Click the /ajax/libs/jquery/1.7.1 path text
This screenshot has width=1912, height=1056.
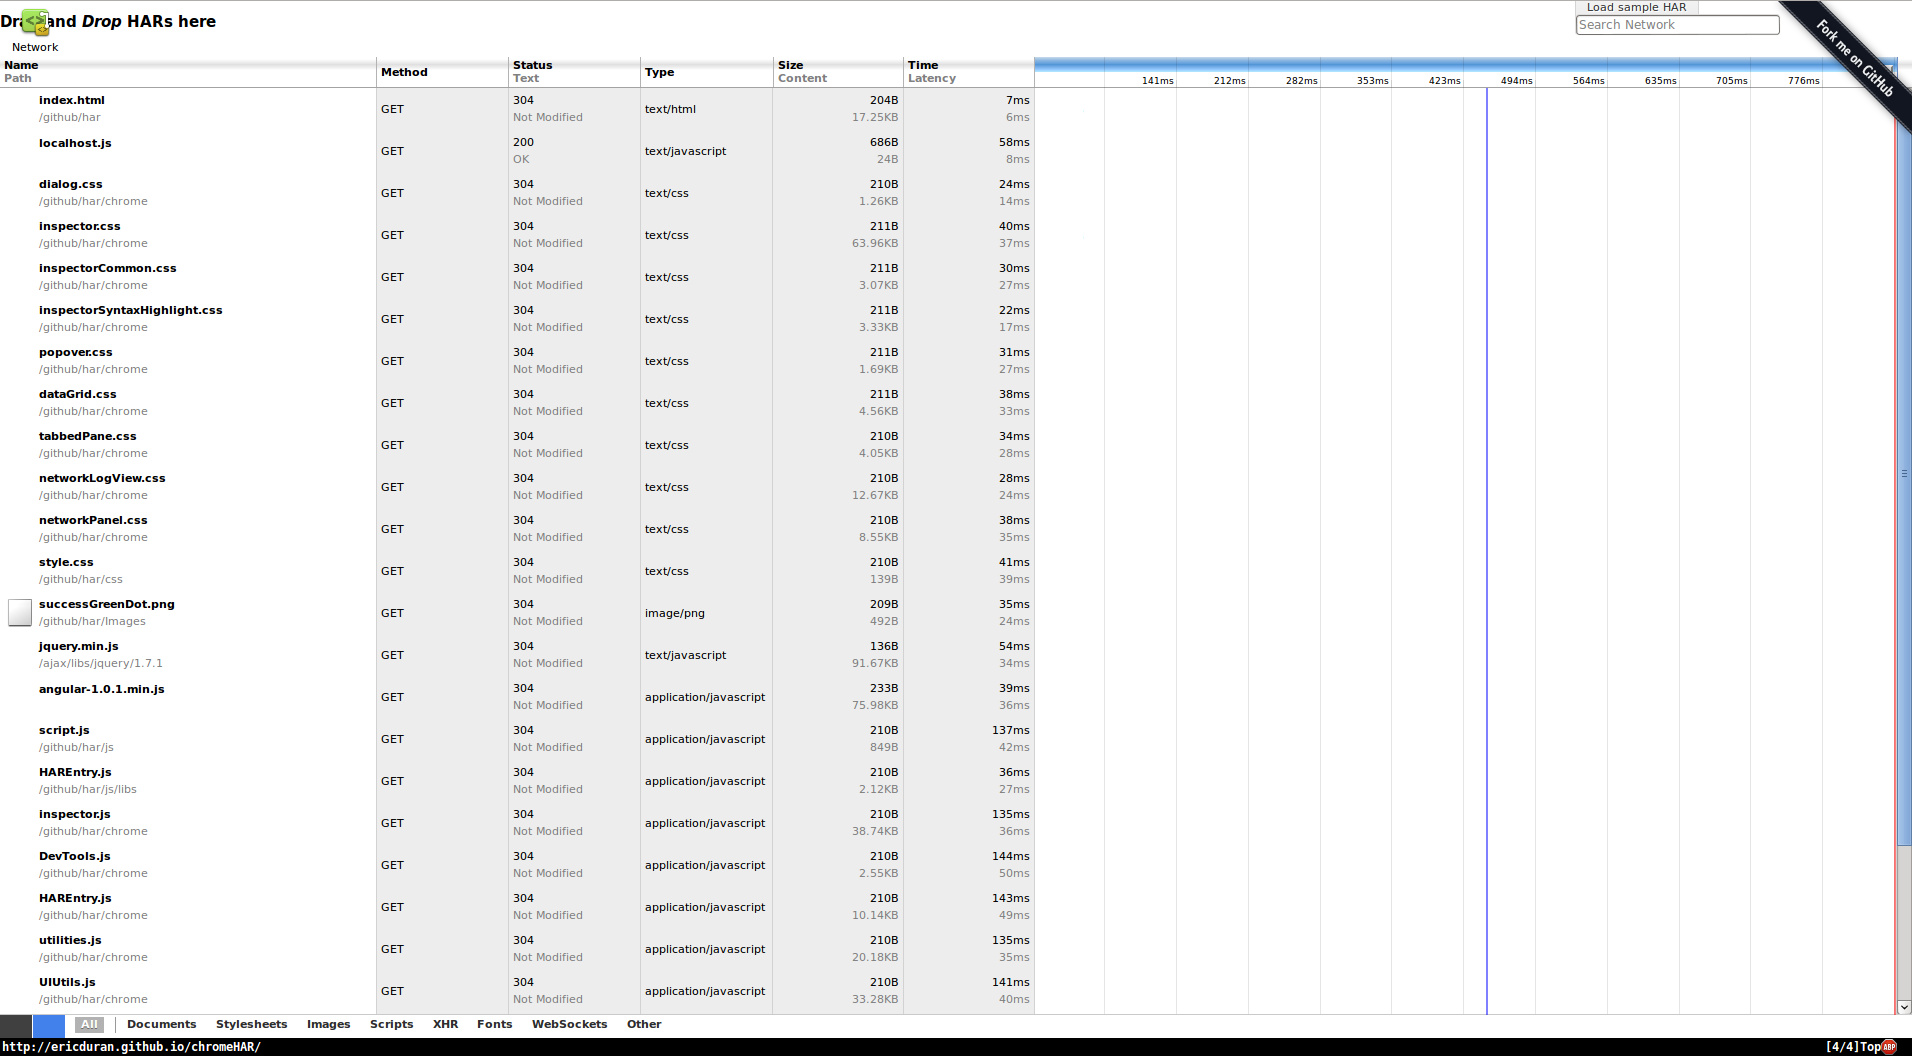[100, 663]
